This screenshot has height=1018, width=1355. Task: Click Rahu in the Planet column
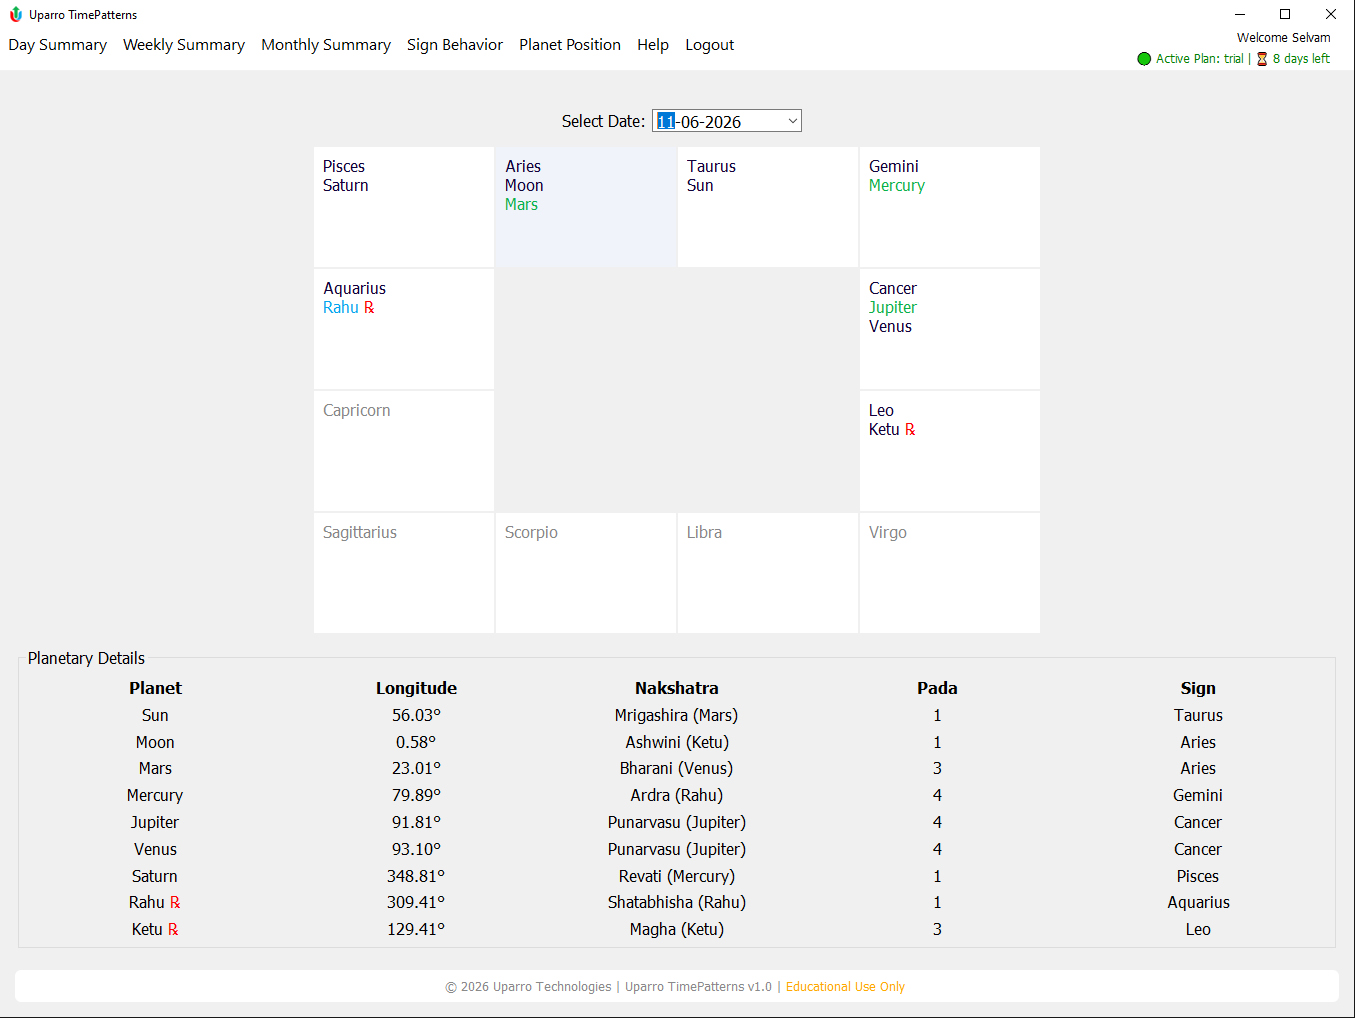point(147,902)
